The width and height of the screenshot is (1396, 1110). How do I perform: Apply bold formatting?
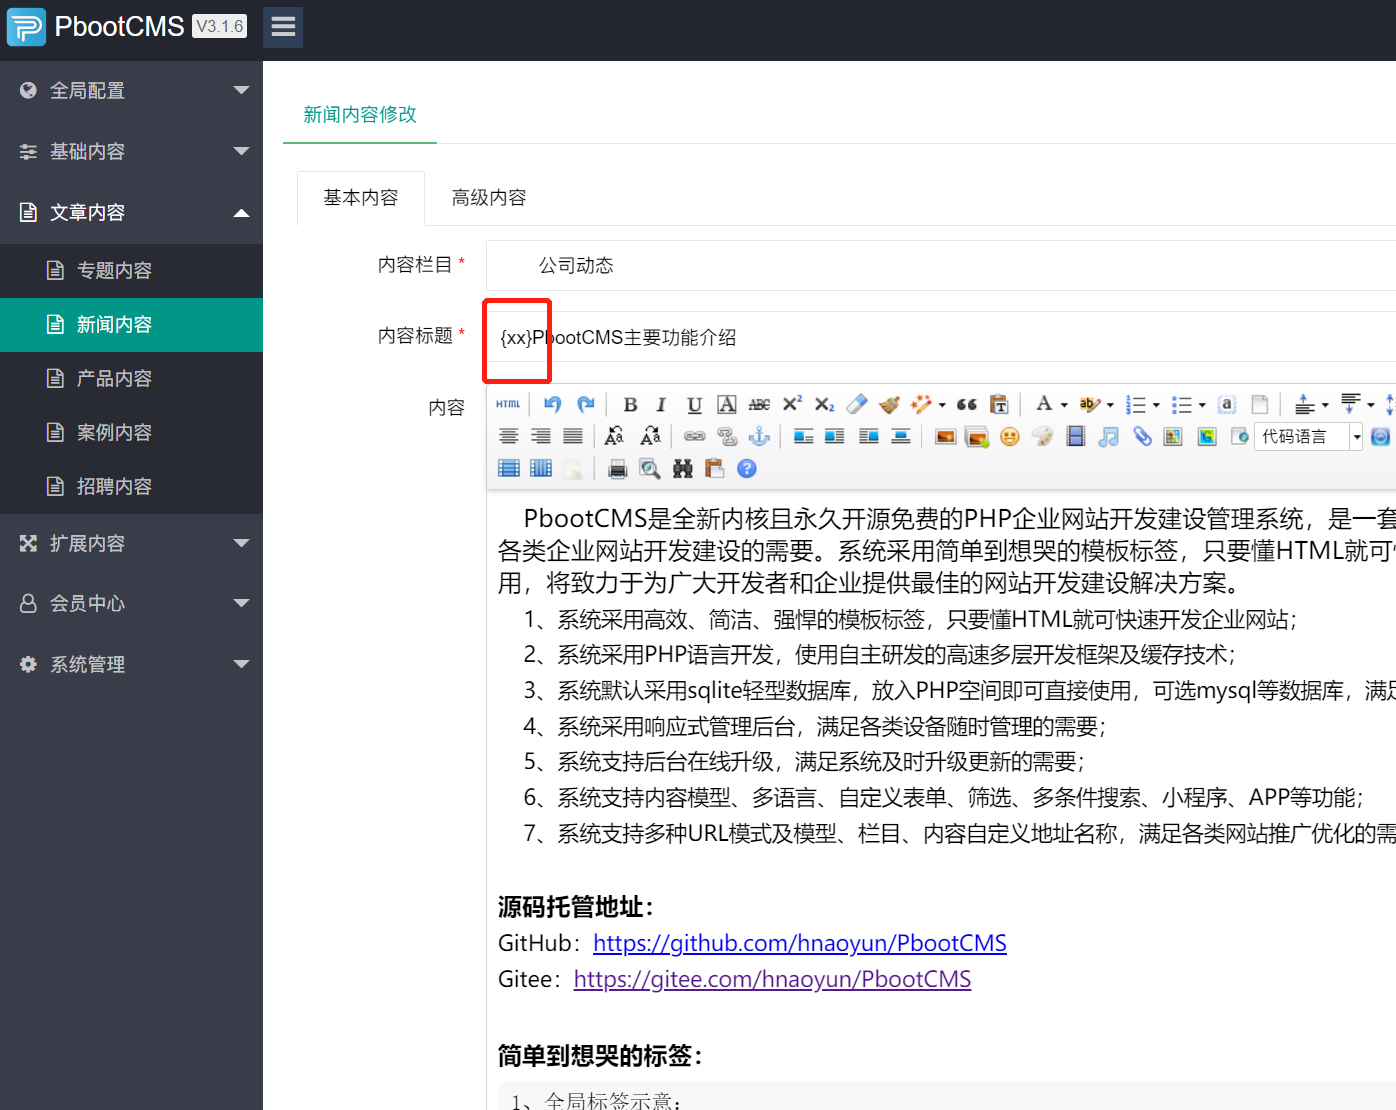click(630, 404)
